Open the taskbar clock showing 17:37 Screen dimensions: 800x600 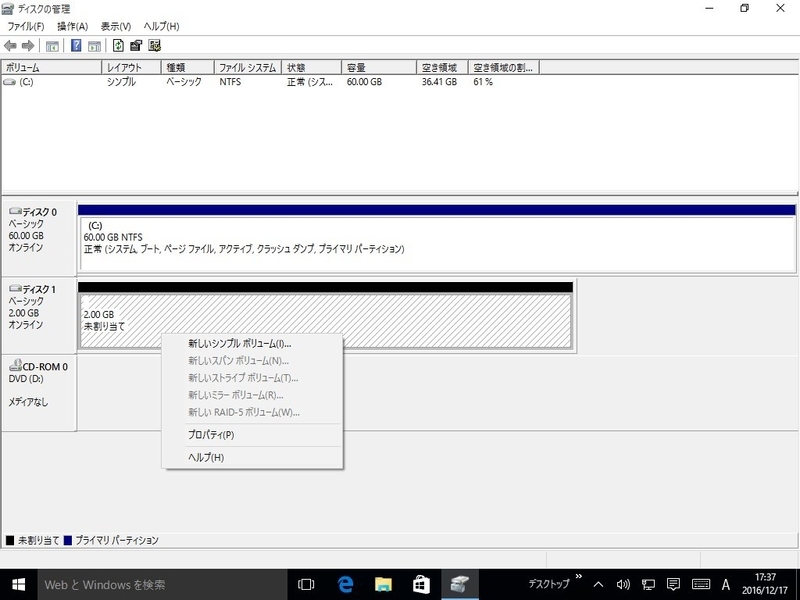[x=765, y=584]
